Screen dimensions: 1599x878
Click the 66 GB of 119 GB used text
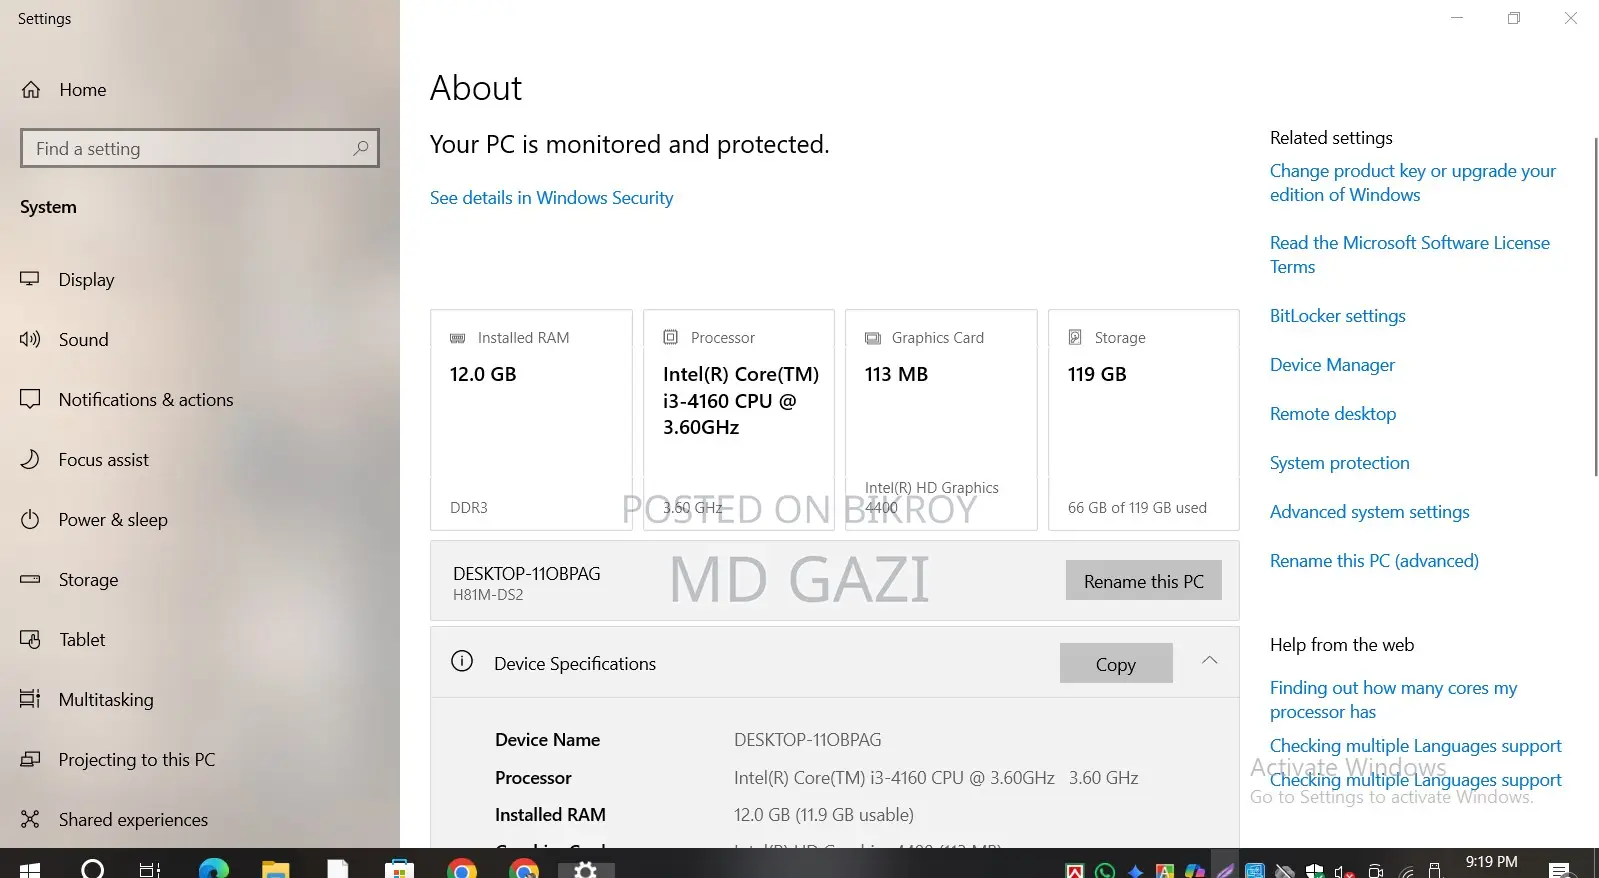1137,508
